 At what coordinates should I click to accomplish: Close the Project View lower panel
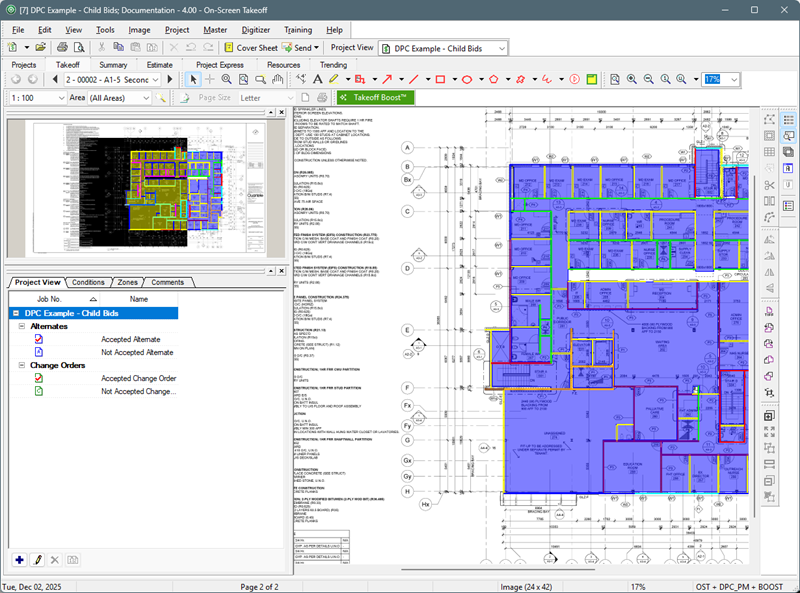click(x=282, y=270)
